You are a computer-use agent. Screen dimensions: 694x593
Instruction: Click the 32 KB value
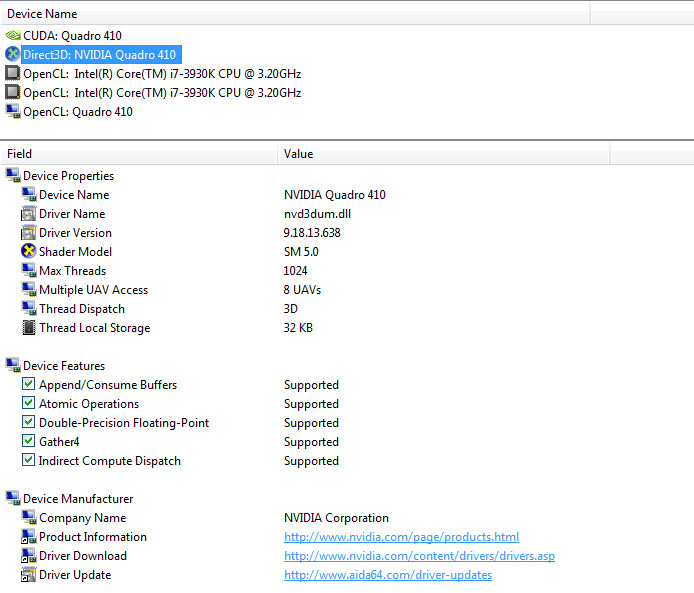click(298, 327)
